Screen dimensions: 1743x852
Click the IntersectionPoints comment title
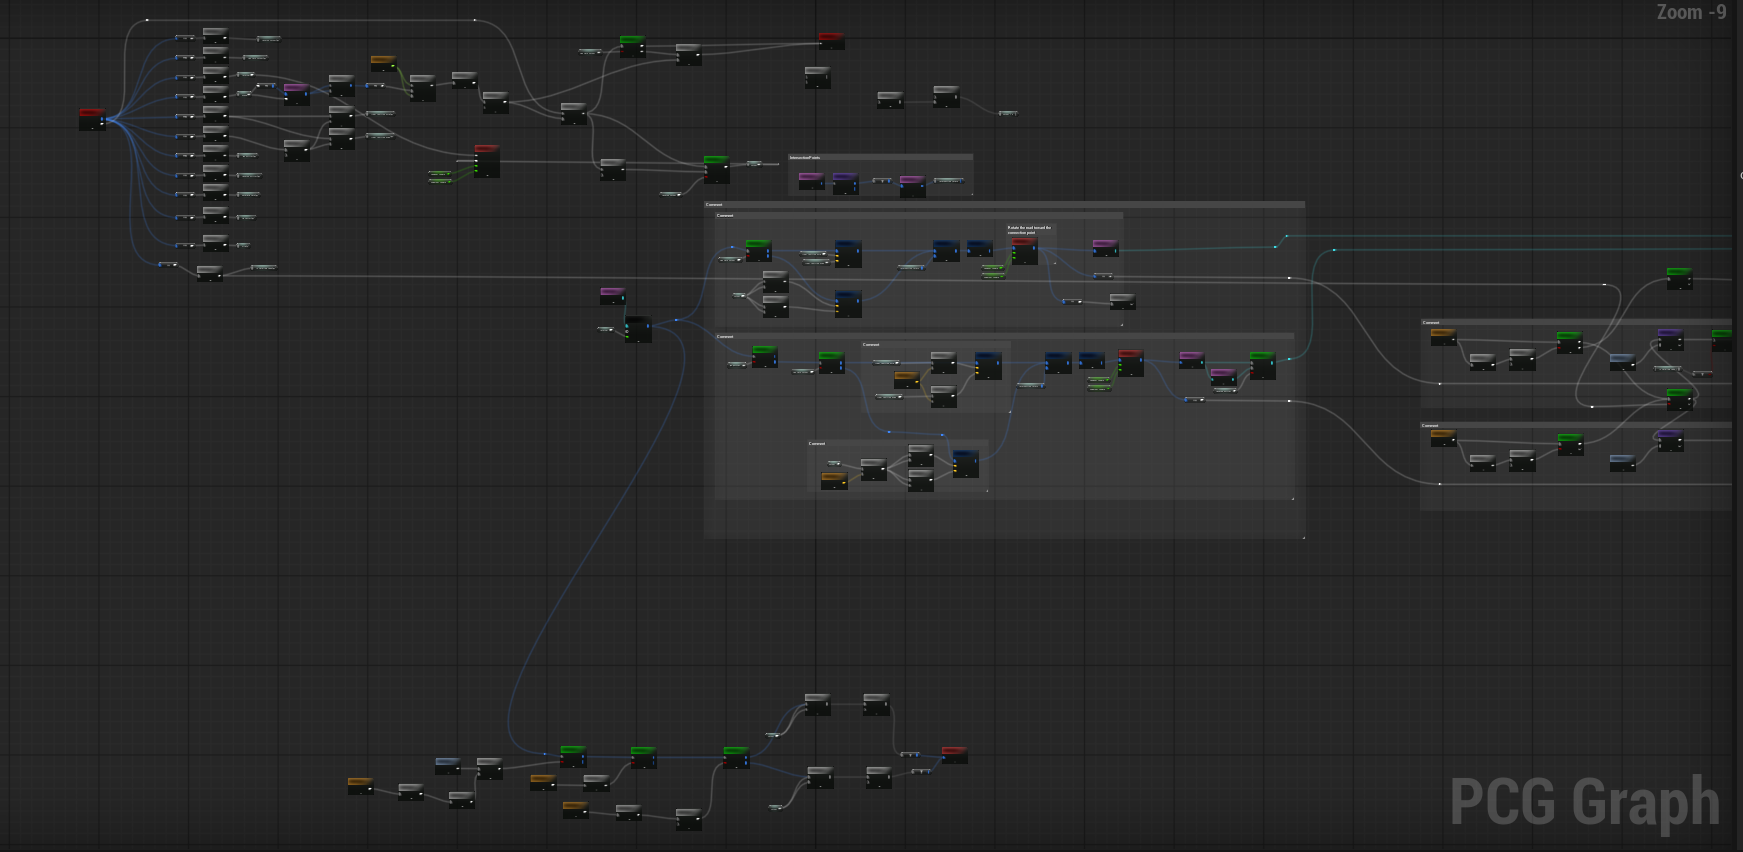coord(805,158)
